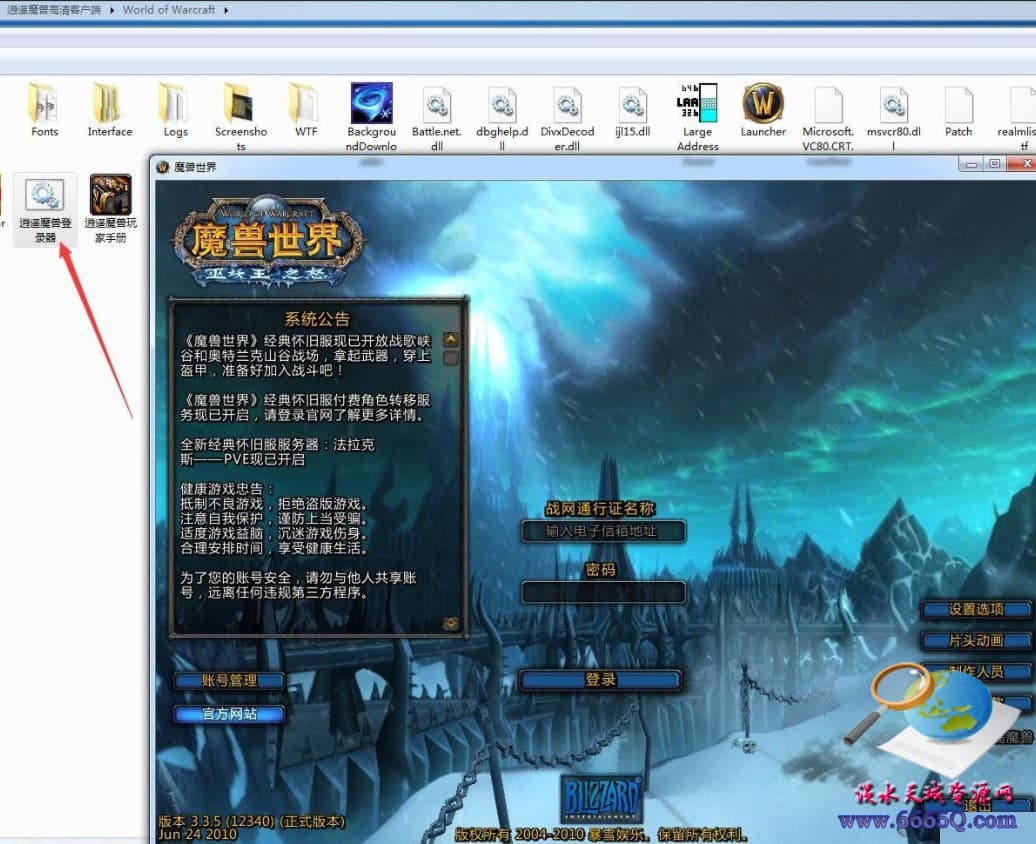Select the Logs folder in Explorer

(175, 110)
